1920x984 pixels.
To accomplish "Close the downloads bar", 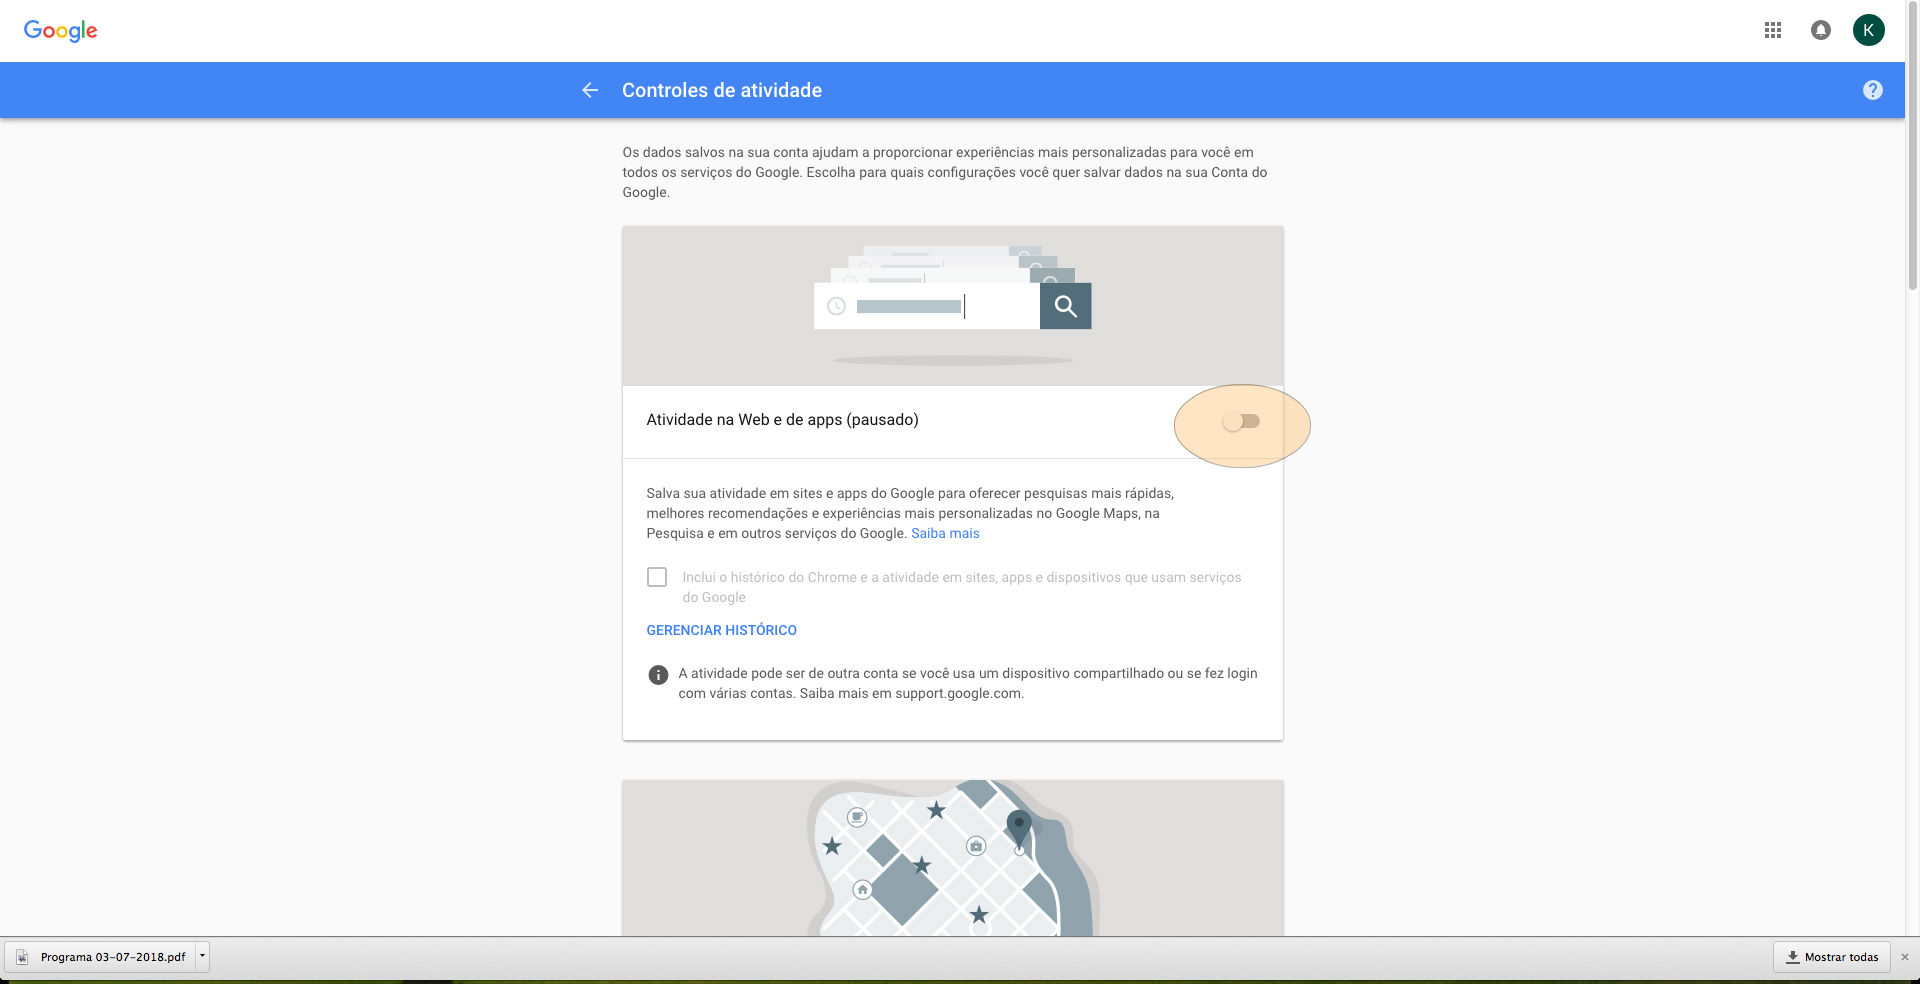I will (1905, 957).
